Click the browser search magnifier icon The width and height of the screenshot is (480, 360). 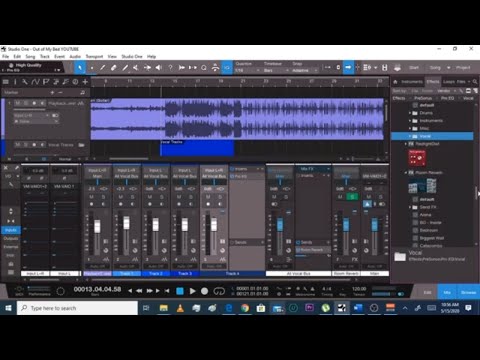pyautogui.click(x=475, y=82)
